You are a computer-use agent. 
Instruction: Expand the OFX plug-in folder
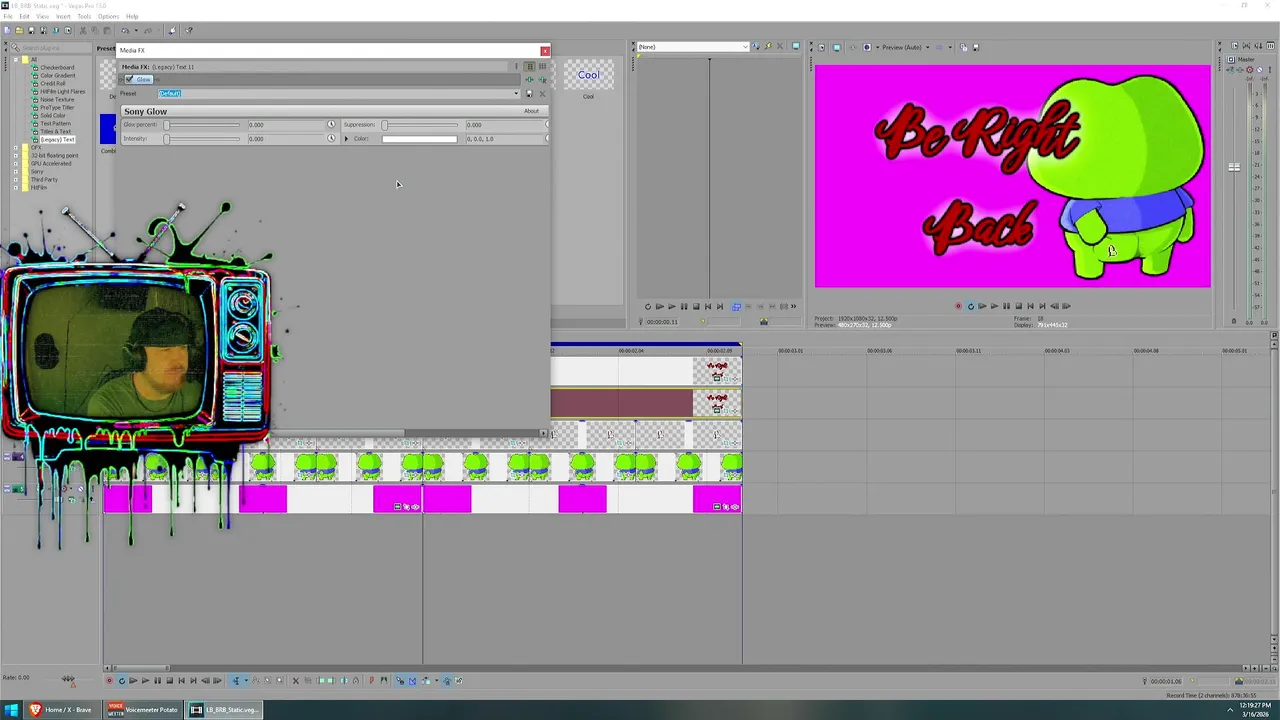pyautogui.click(x=16, y=147)
